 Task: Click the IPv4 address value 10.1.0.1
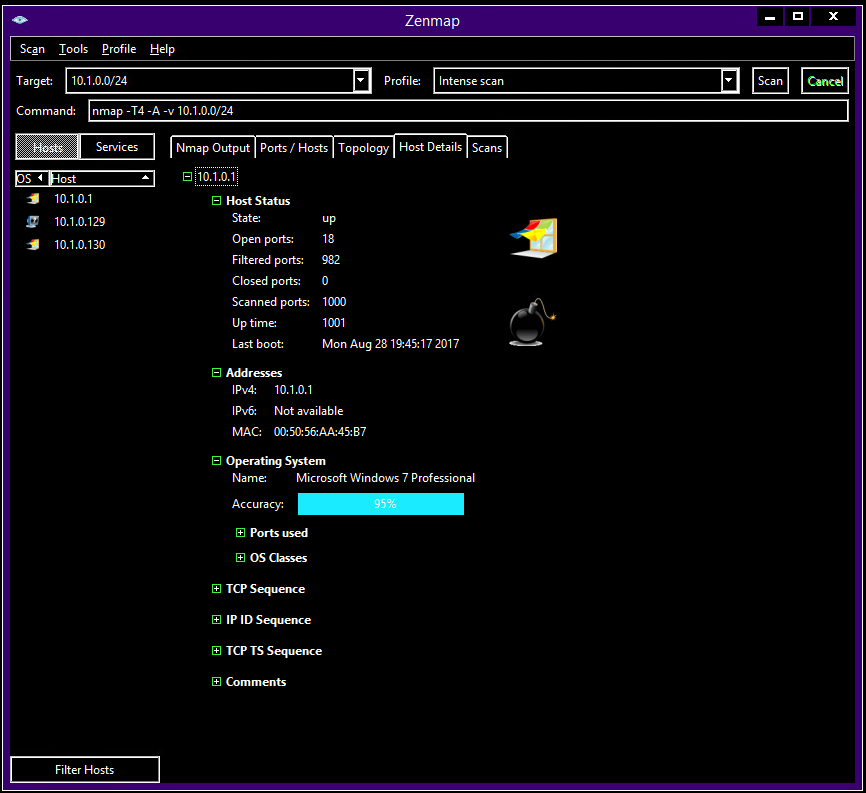[x=293, y=390]
